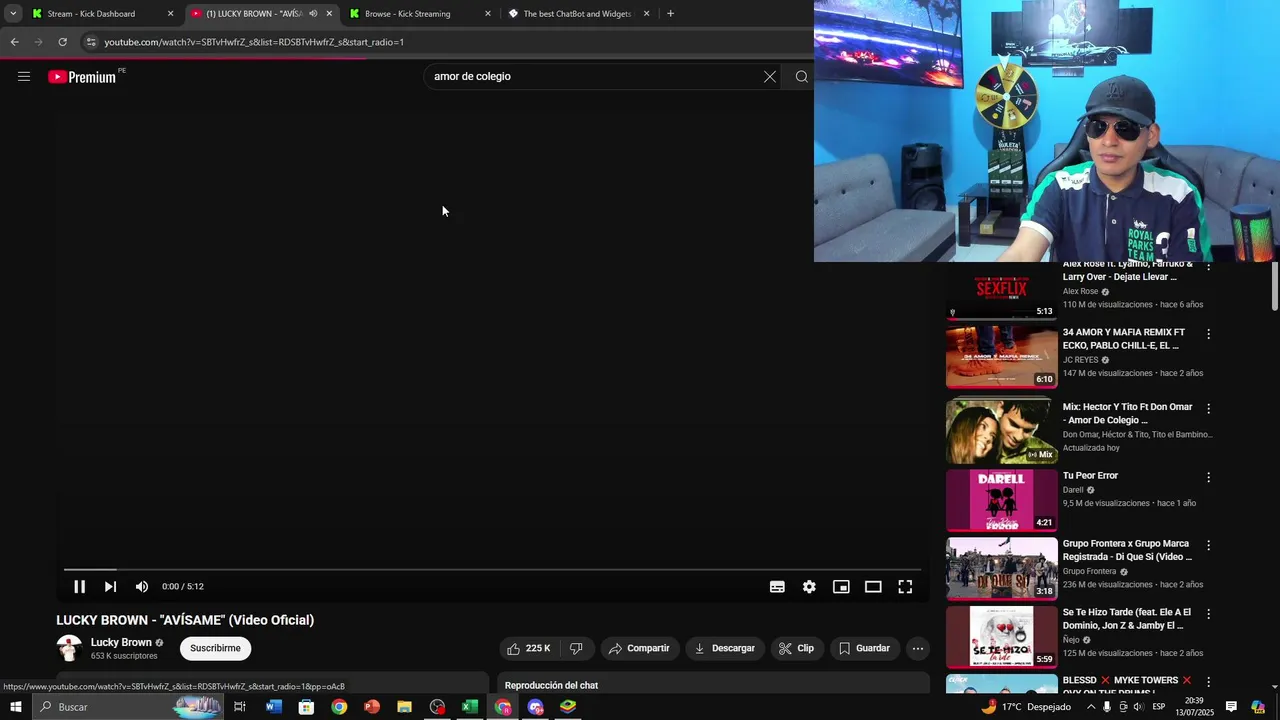Click the taskbar Buscar search box
Screen dimensions: 1280x720
127,707
